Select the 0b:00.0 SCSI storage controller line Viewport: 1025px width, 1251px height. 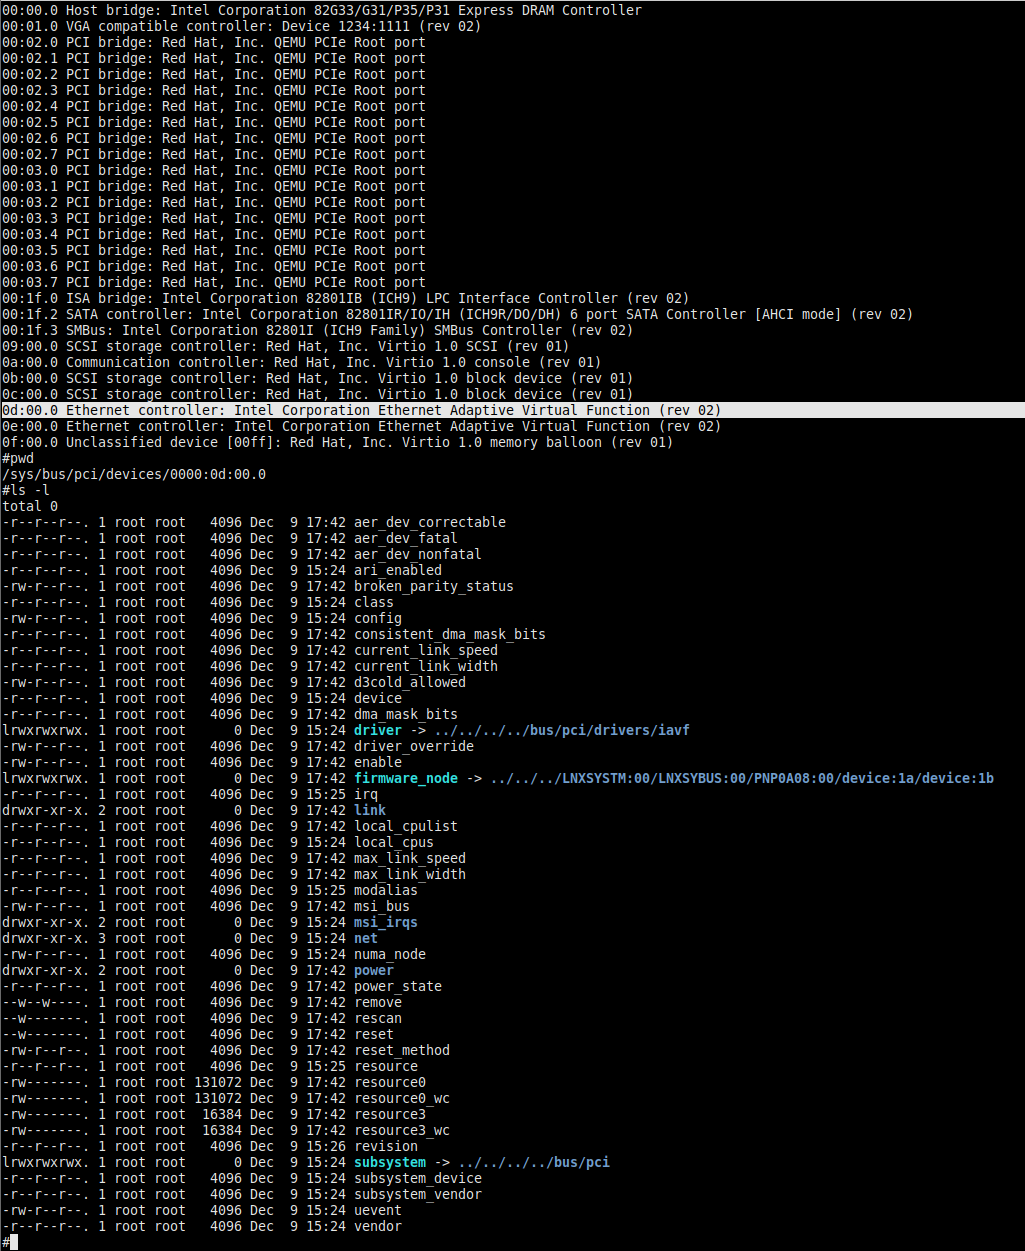(x=318, y=378)
